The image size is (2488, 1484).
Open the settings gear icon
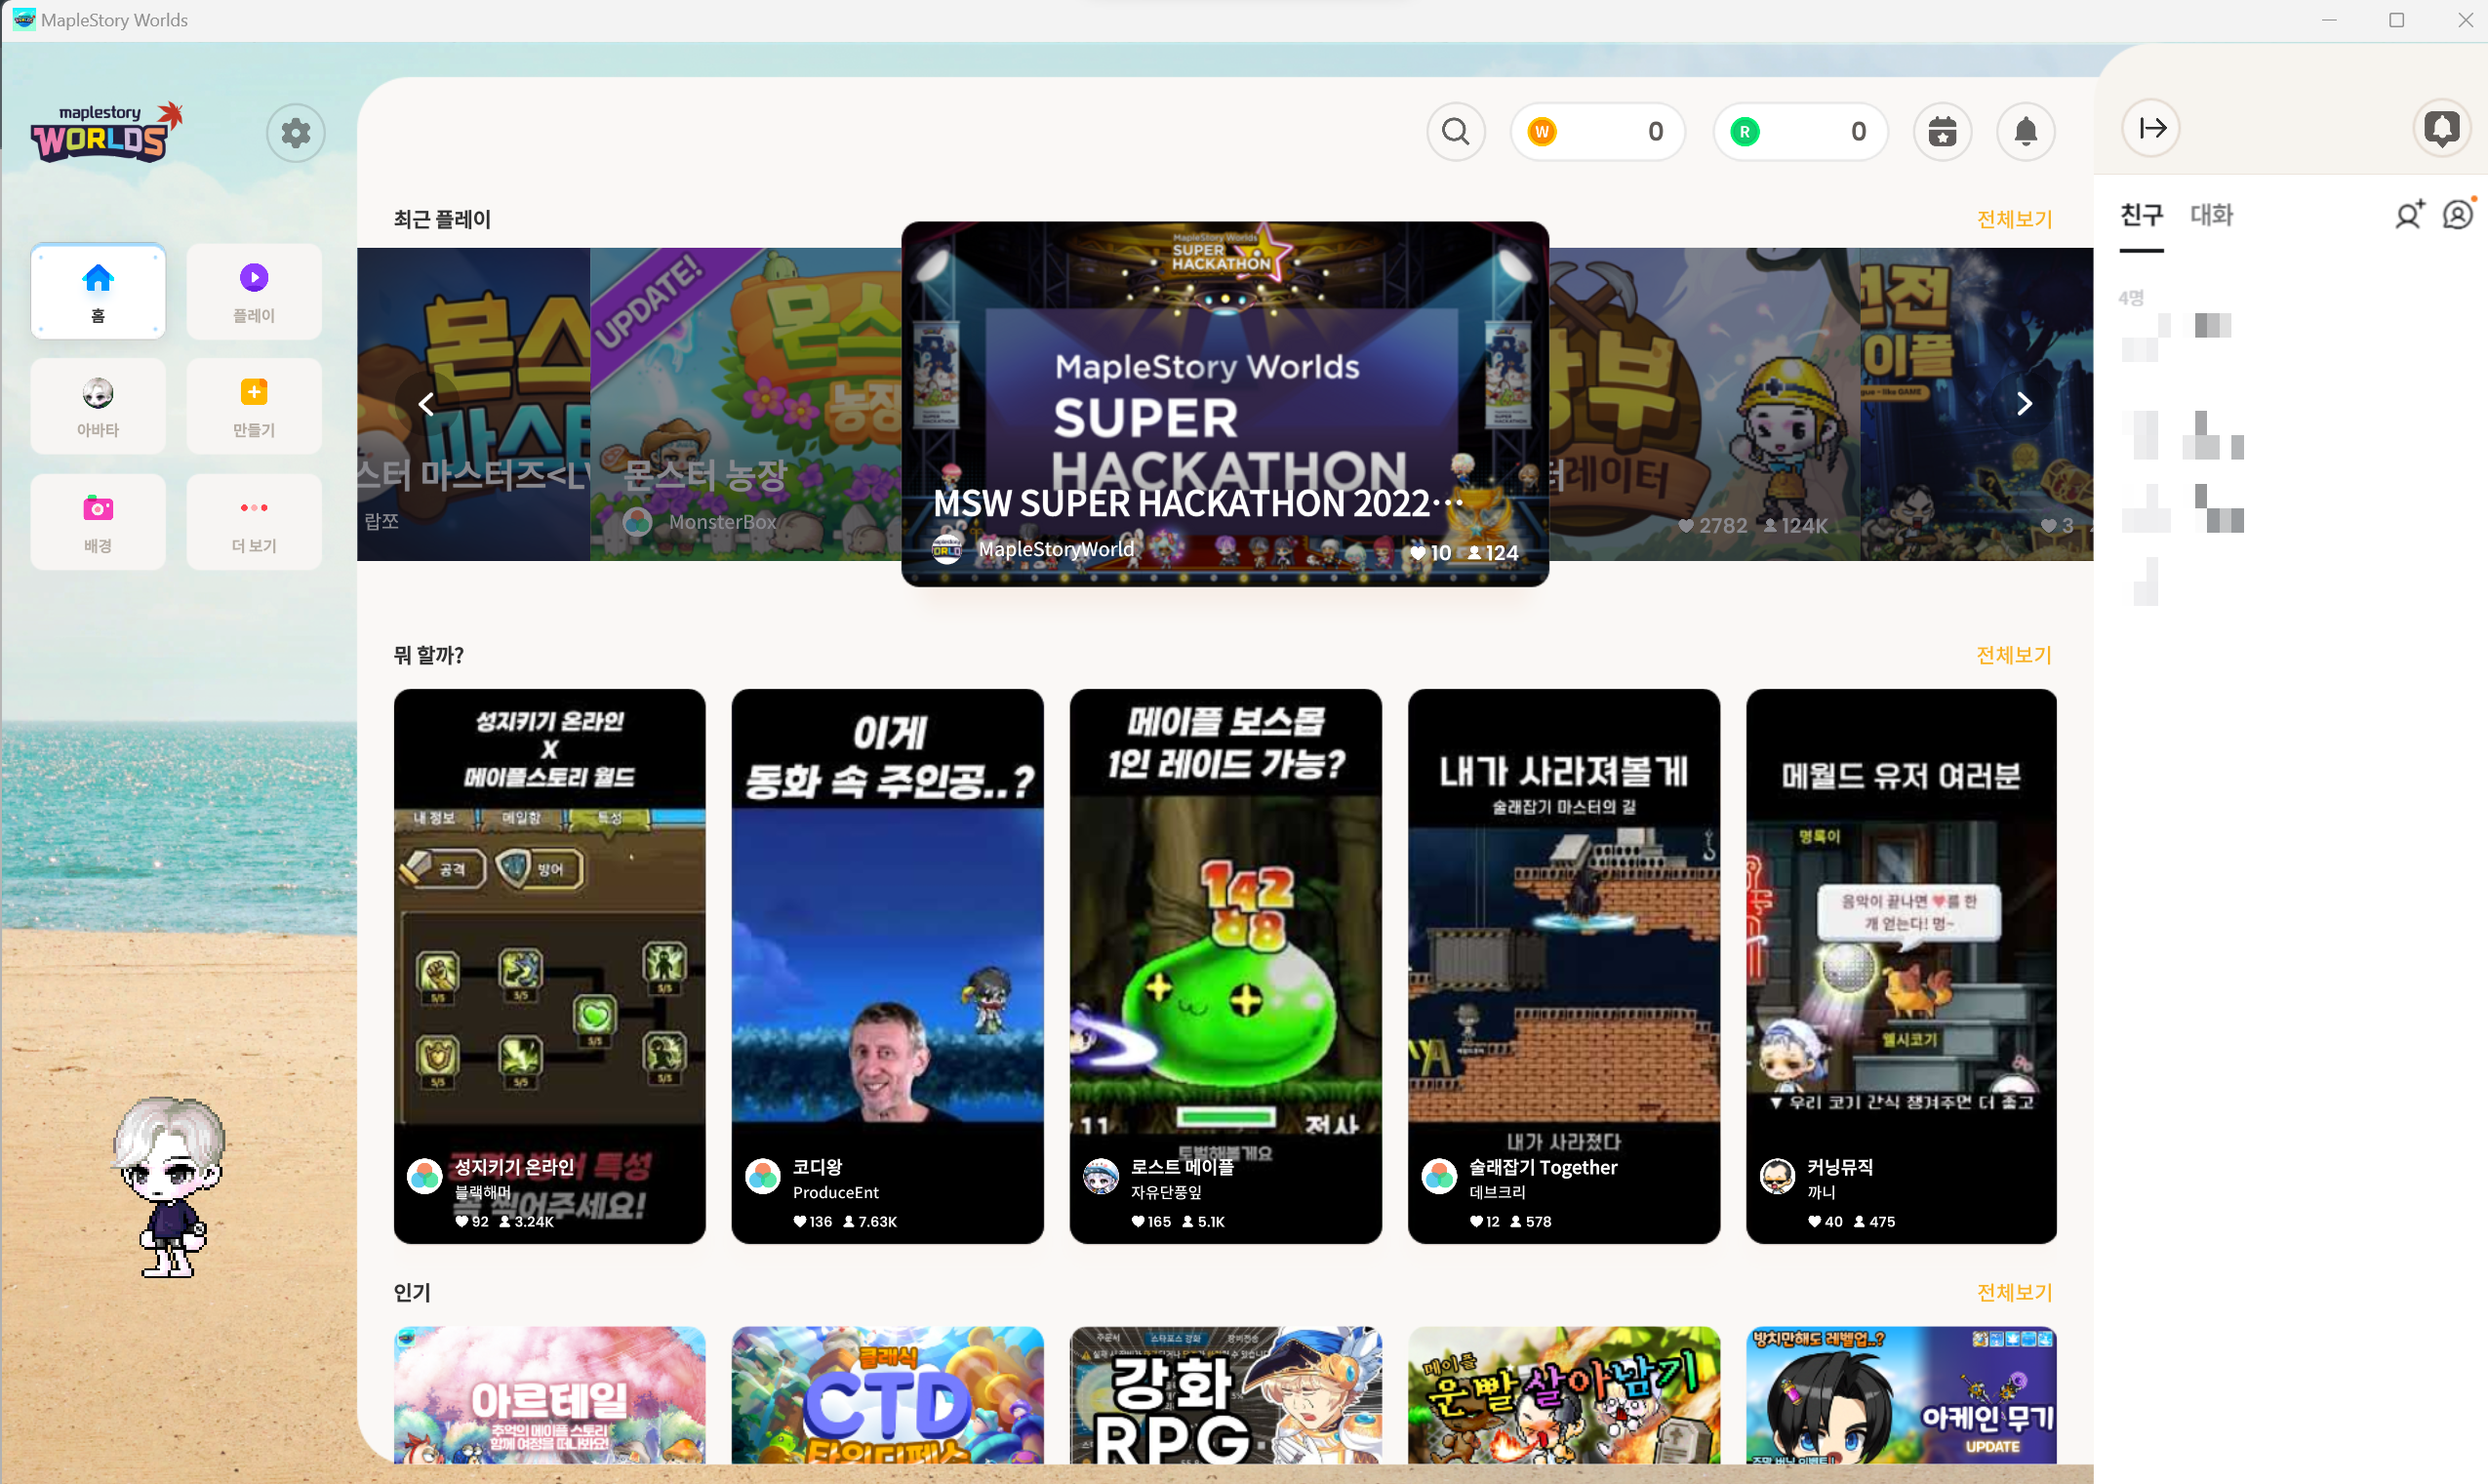tap(295, 132)
